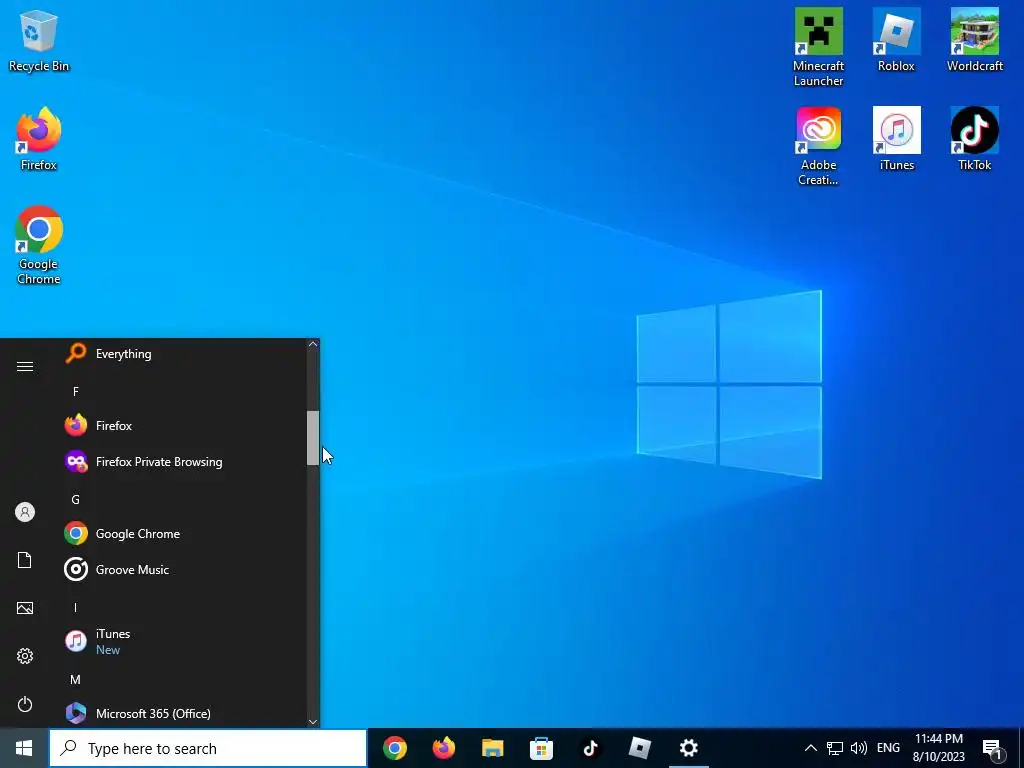Launch Everything from the app list
The height and width of the screenshot is (768, 1024).
(x=183, y=354)
